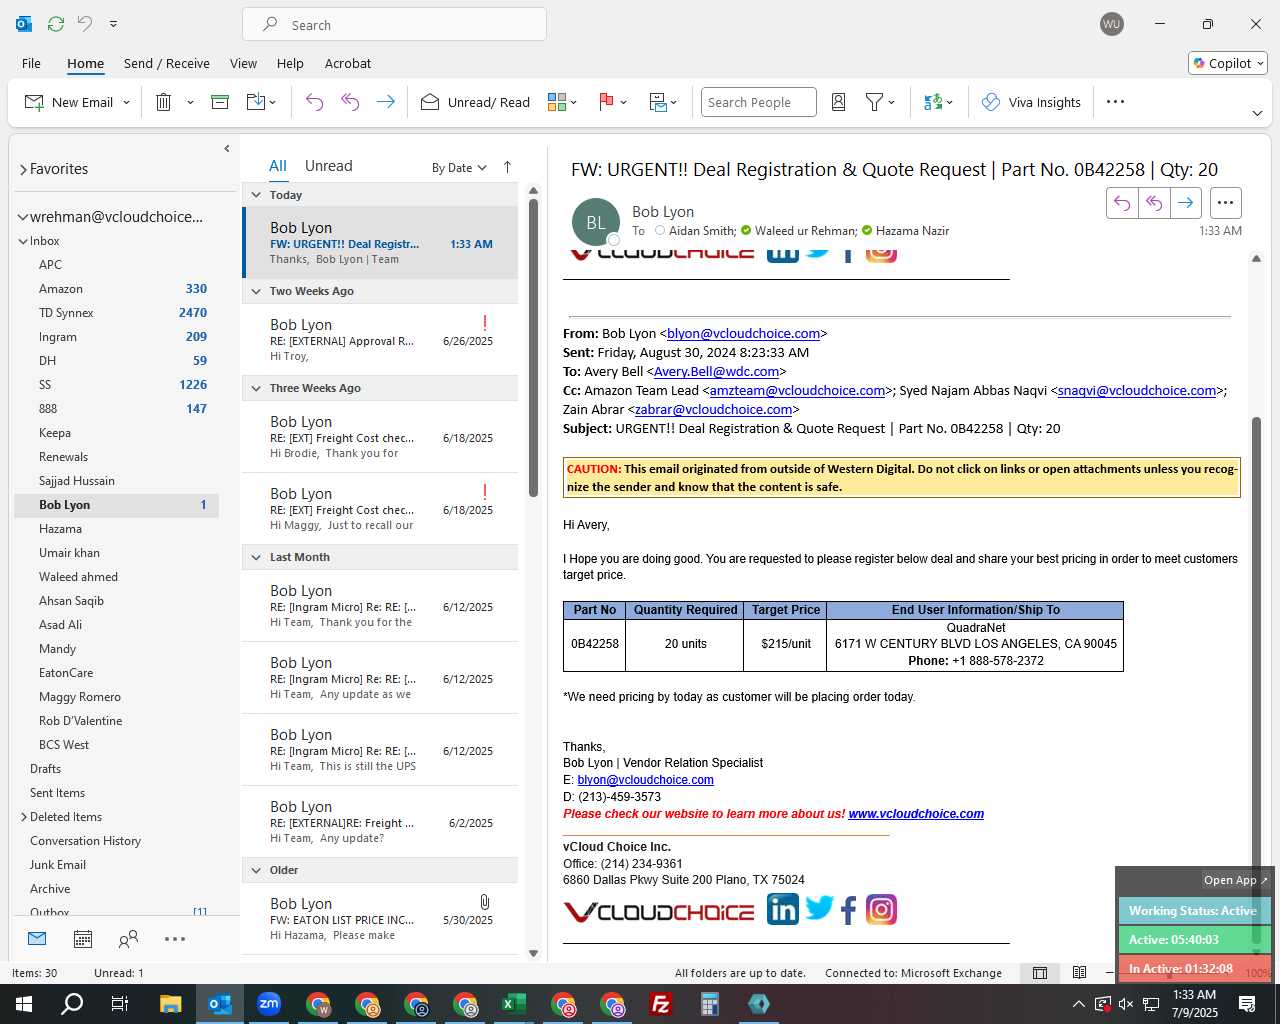This screenshot has width=1280, height=1024.
Task: Open the By Date sort dropdown
Action: click(459, 168)
